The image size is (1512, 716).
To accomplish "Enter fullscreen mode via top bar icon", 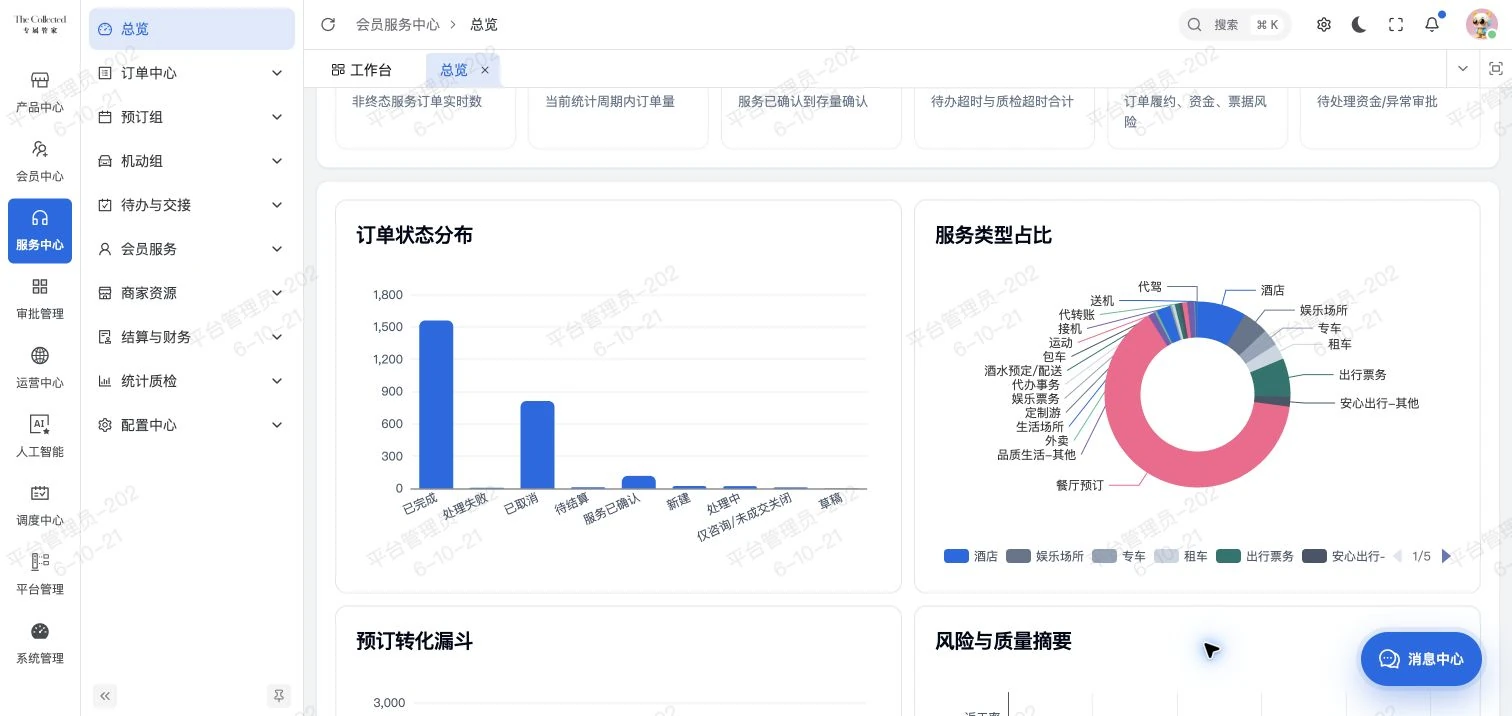I will [x=1396, y=25].
